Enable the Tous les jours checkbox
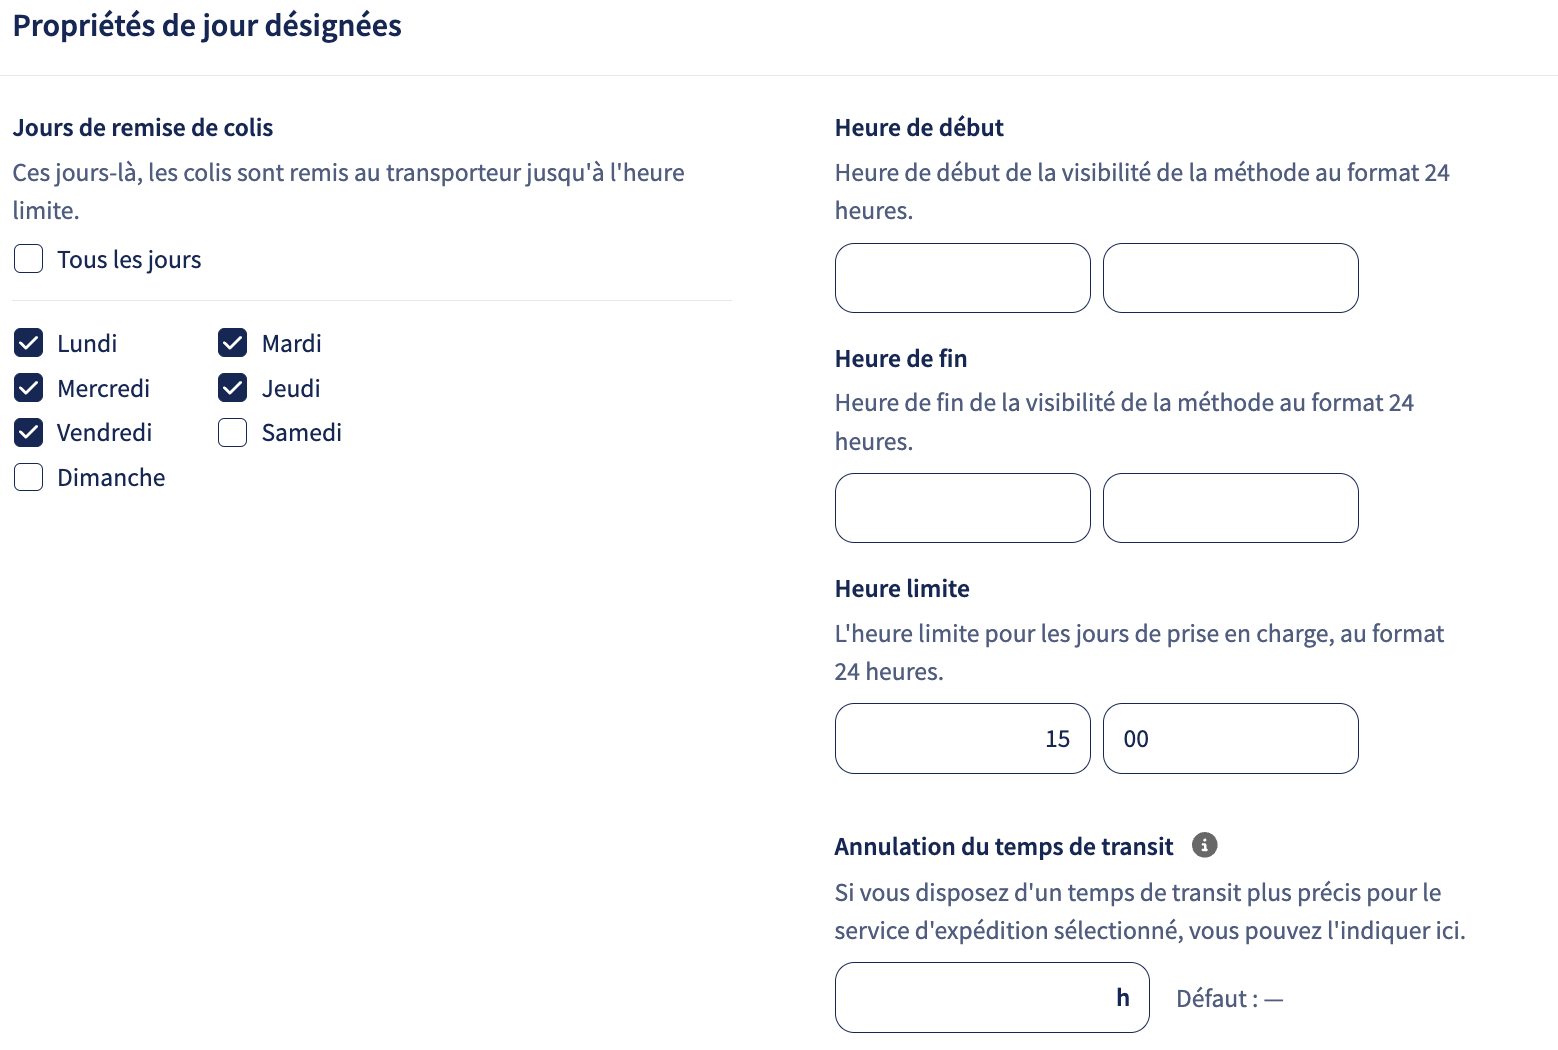Image resolution: width=1558 pixels, height=1050 pixels. coord(29,259)
